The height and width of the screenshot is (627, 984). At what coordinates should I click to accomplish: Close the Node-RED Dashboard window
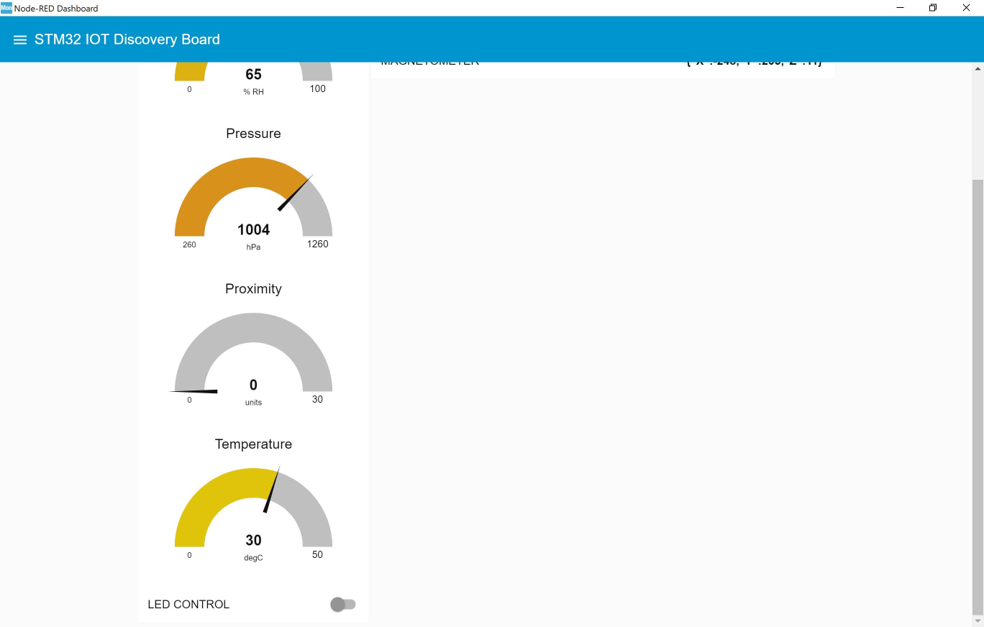coord(966,8)
